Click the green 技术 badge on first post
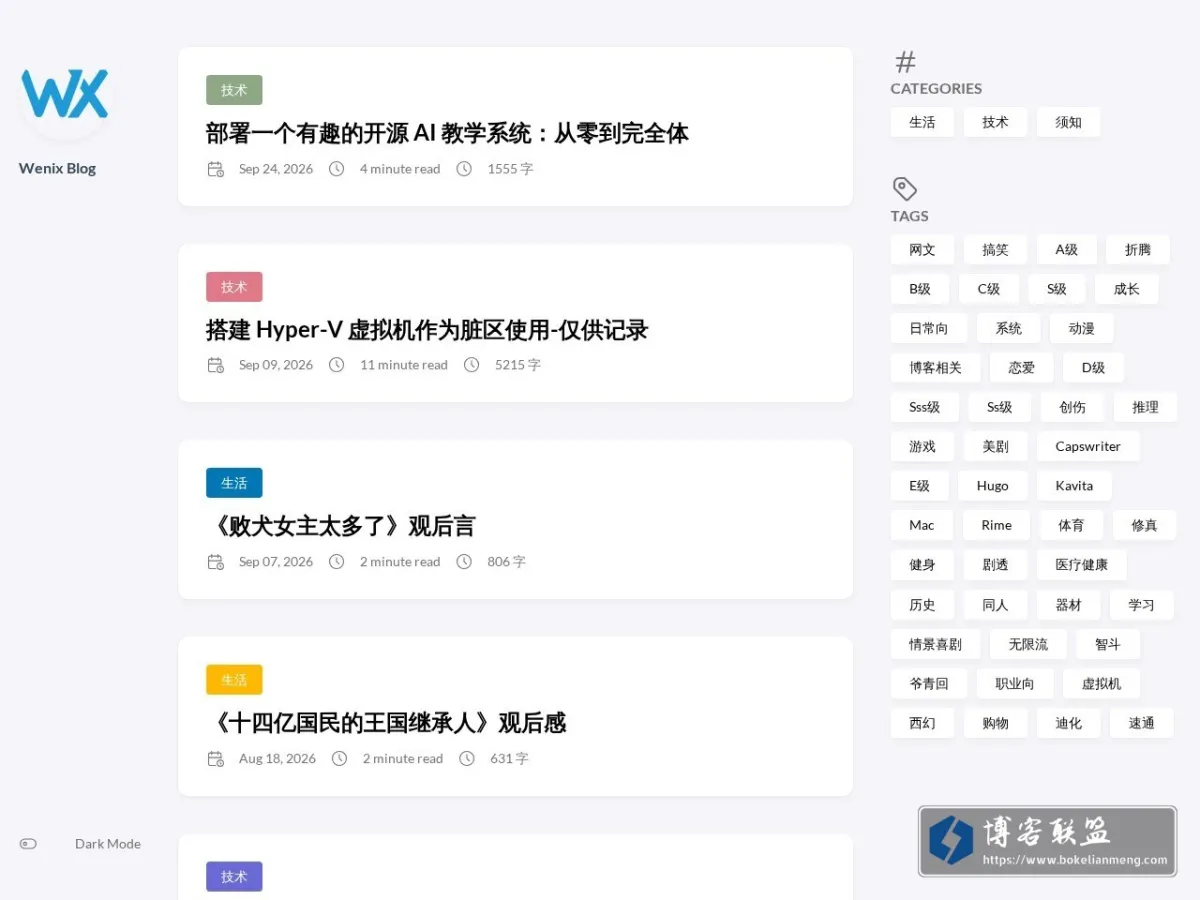The image size is (1200, 900). [x=234, y=90]
